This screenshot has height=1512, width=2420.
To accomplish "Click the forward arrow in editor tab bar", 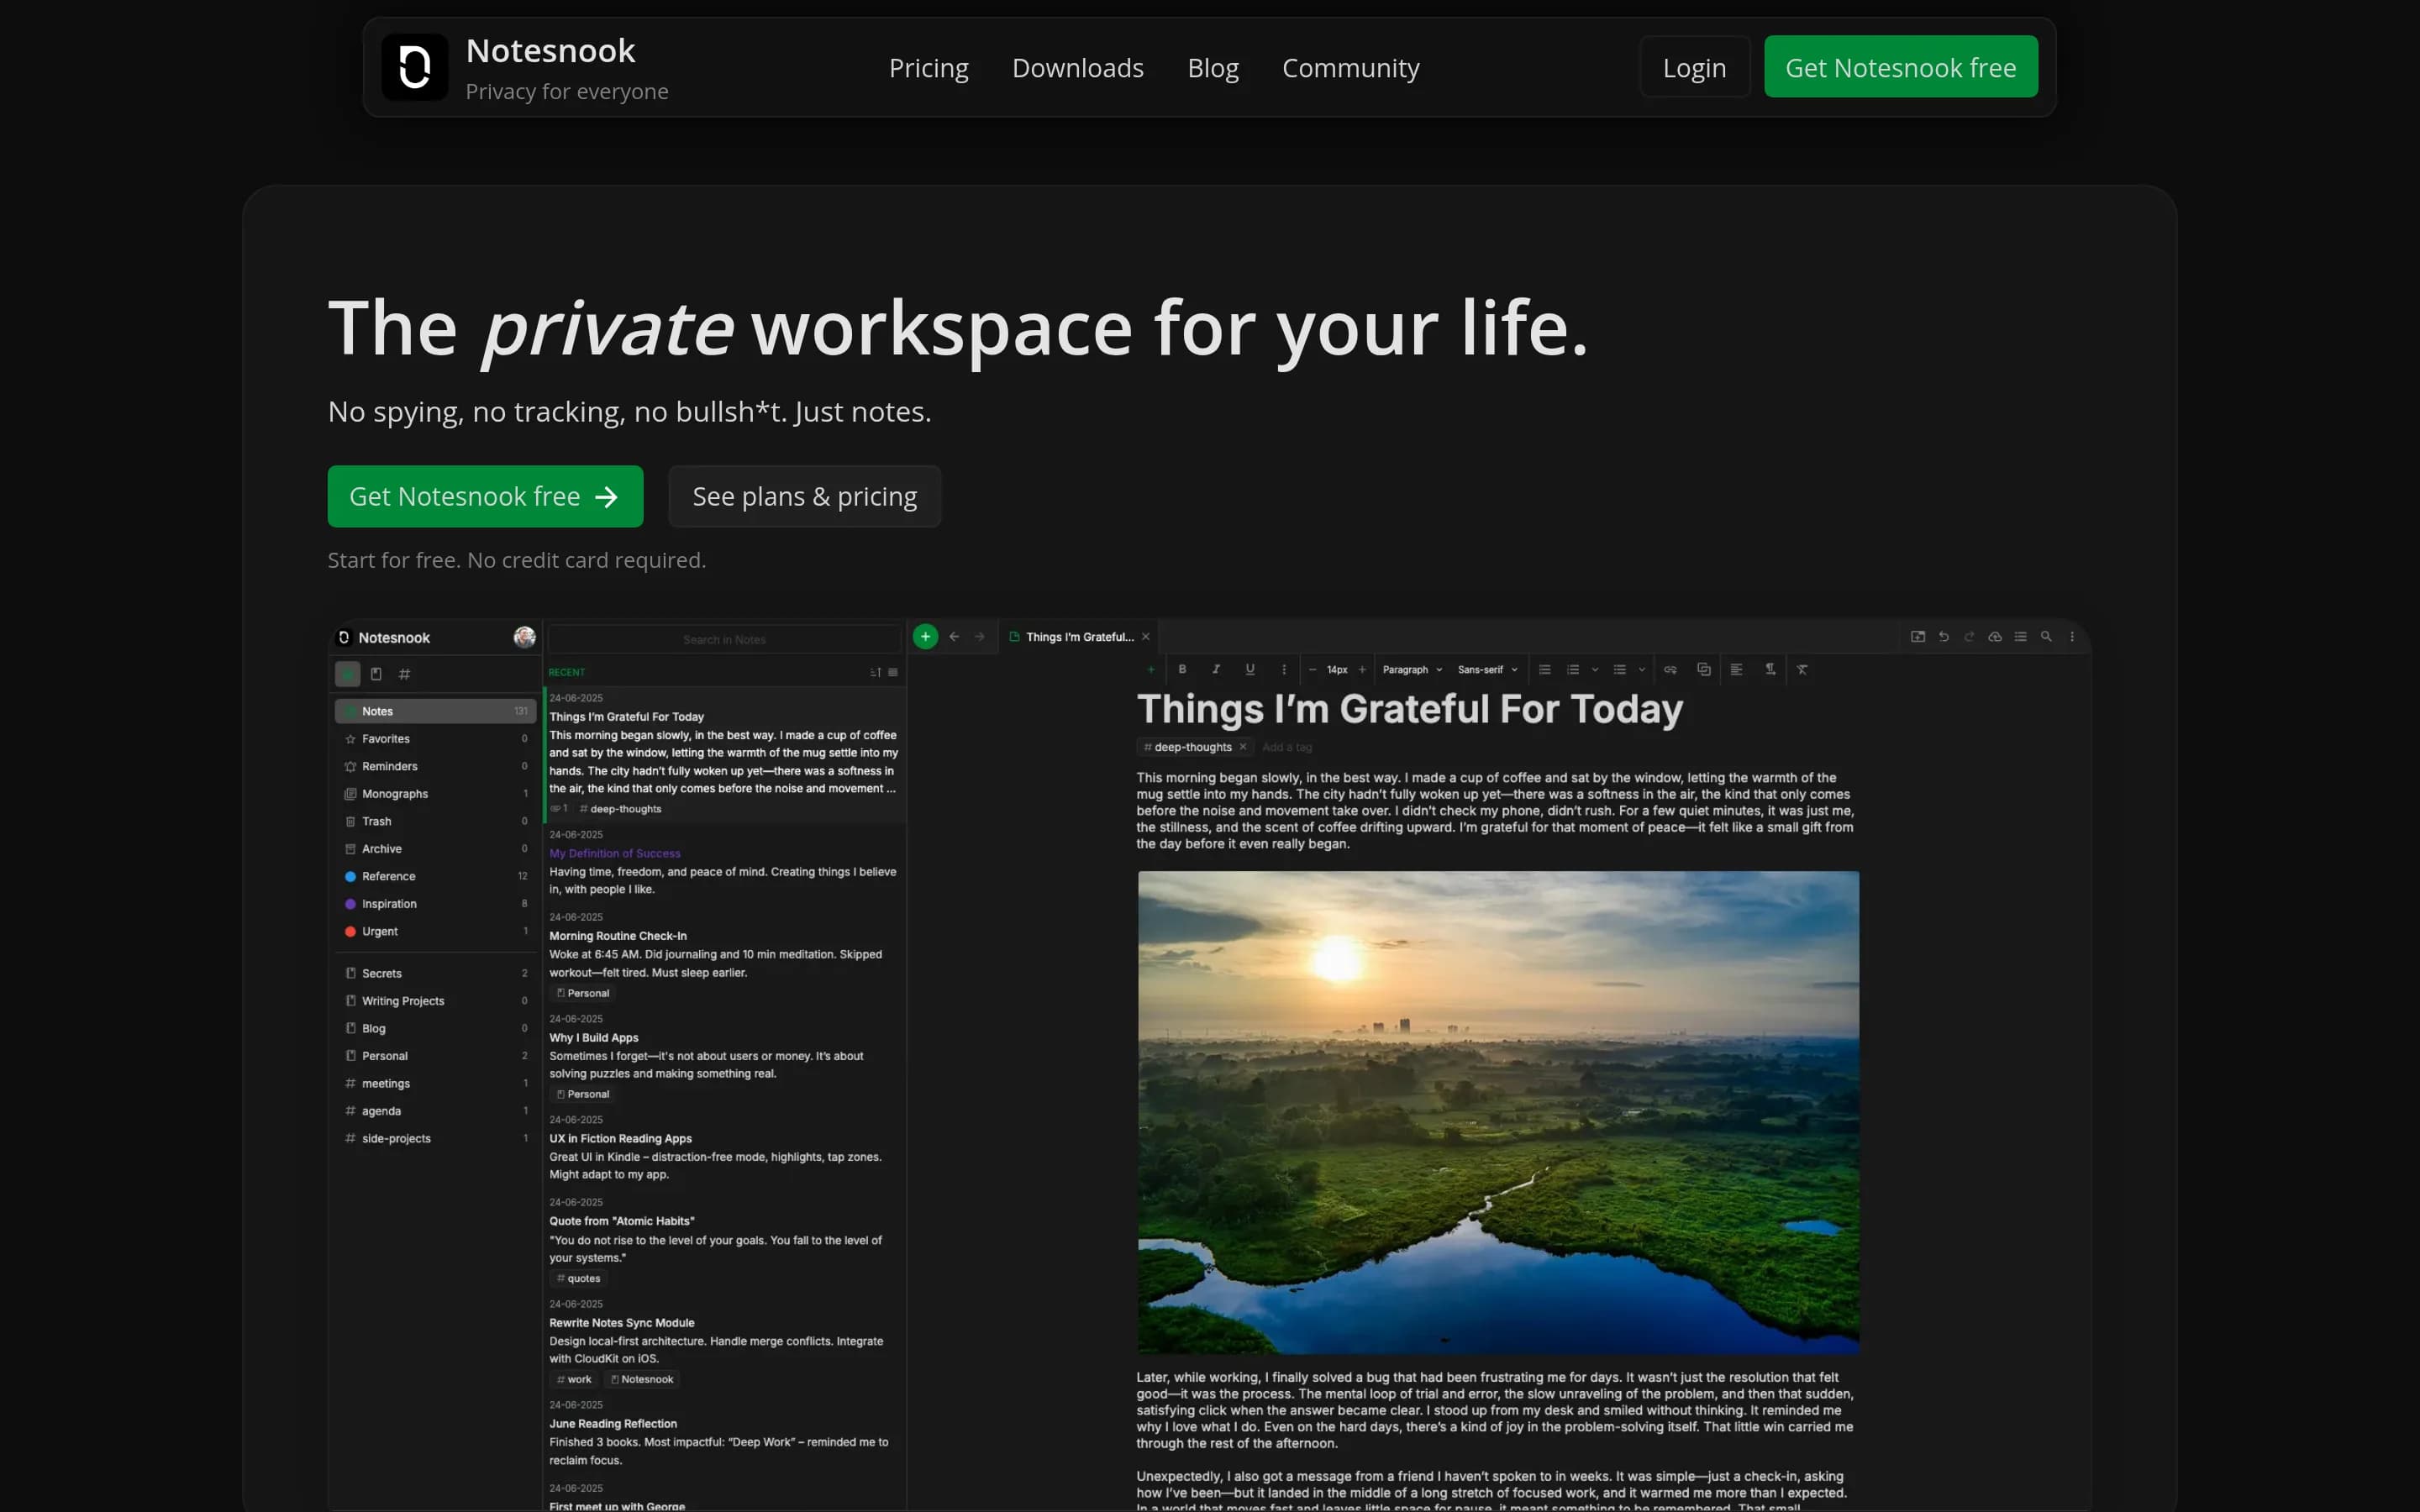I will pos(979,636).
